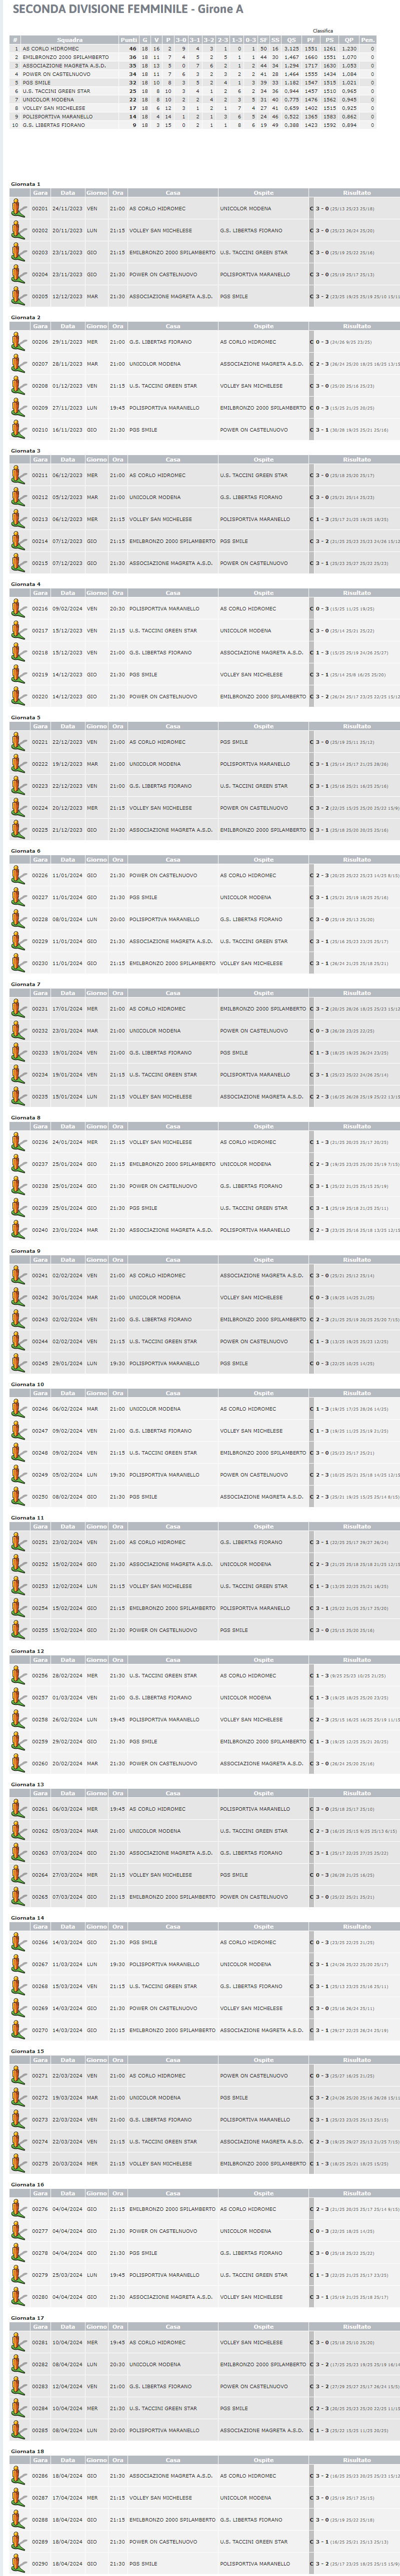Open match icon for gara 00286
The image size is (400, 2576).
18,2476
